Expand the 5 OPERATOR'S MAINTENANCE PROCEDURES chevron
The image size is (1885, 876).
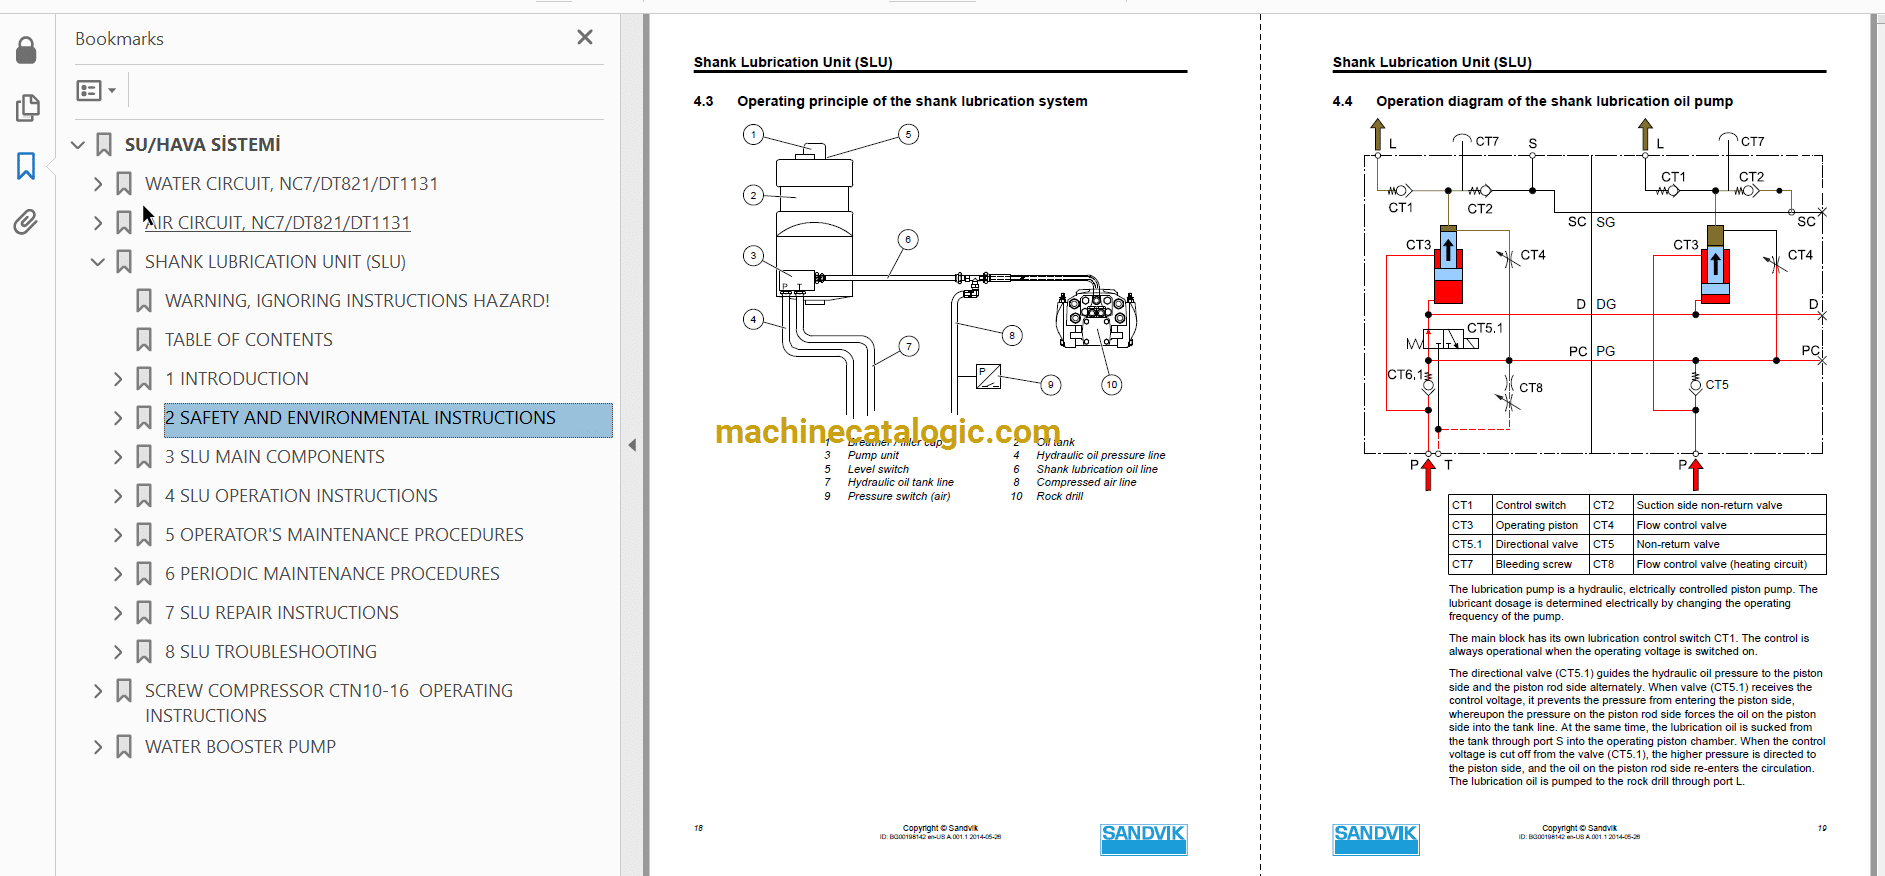click(118, 535)
